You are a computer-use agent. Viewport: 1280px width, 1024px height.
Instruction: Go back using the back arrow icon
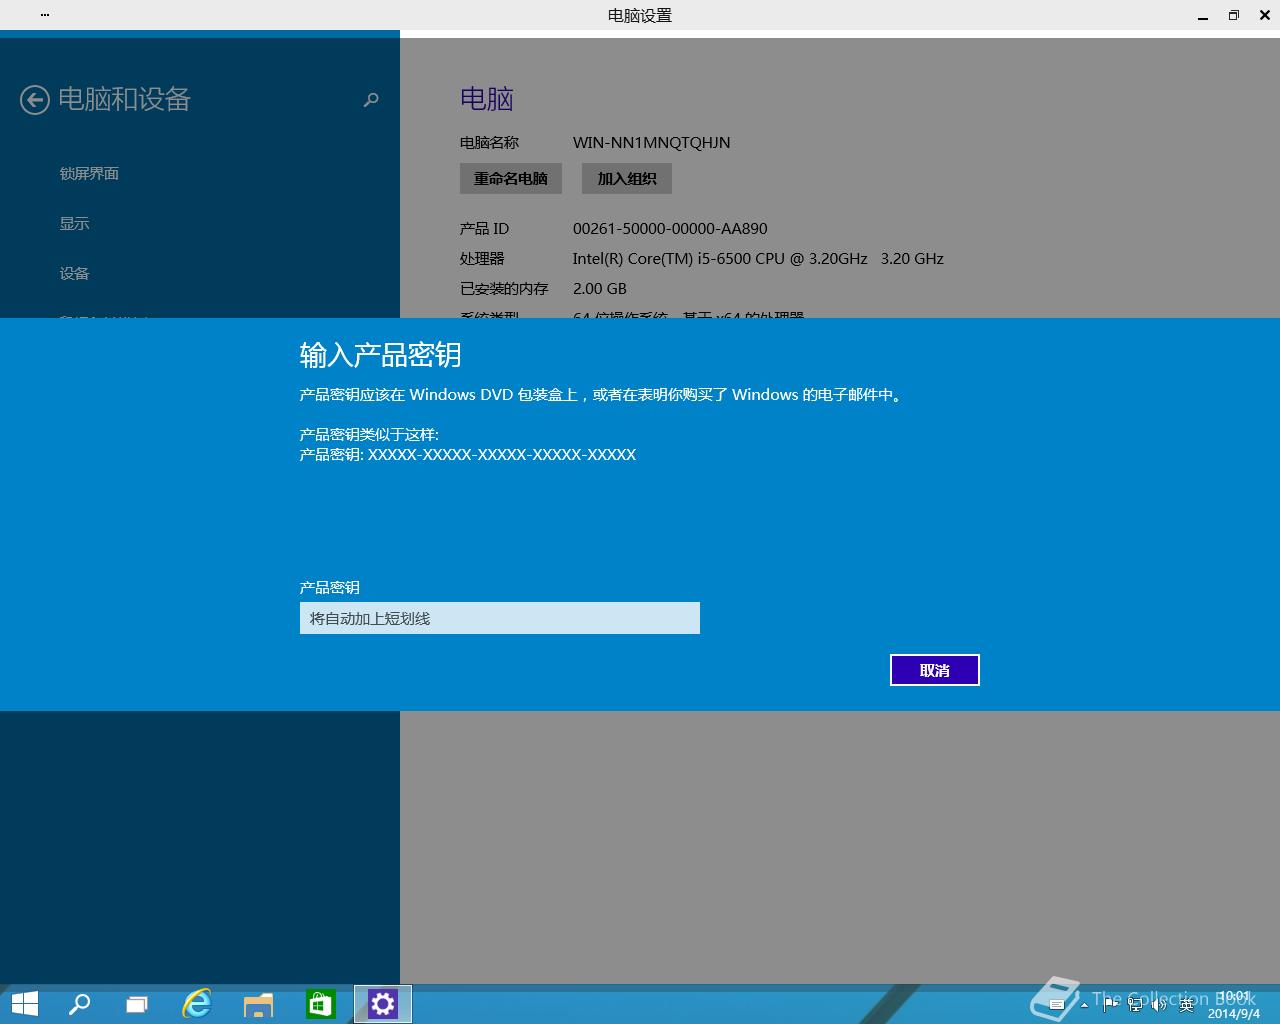click(x=35, y=99)
